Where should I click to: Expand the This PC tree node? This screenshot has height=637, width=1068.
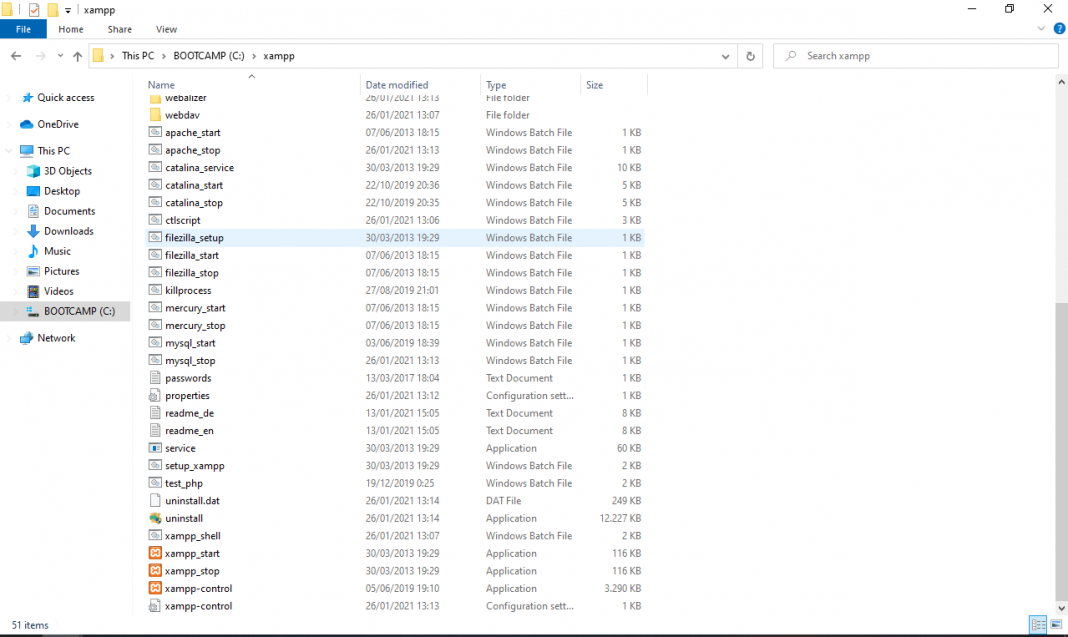9,151
